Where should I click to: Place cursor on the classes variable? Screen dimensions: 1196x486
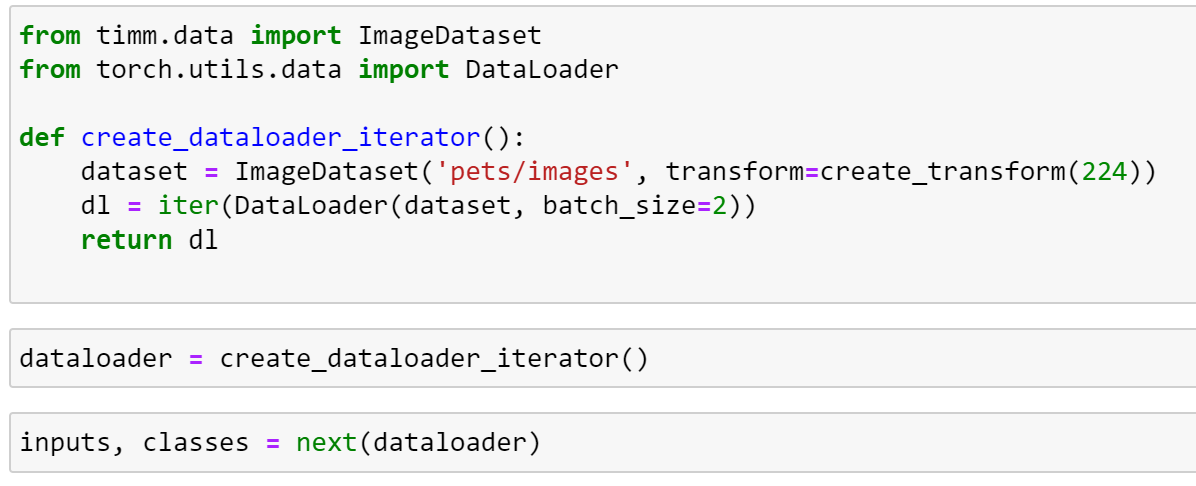(196, 442)
